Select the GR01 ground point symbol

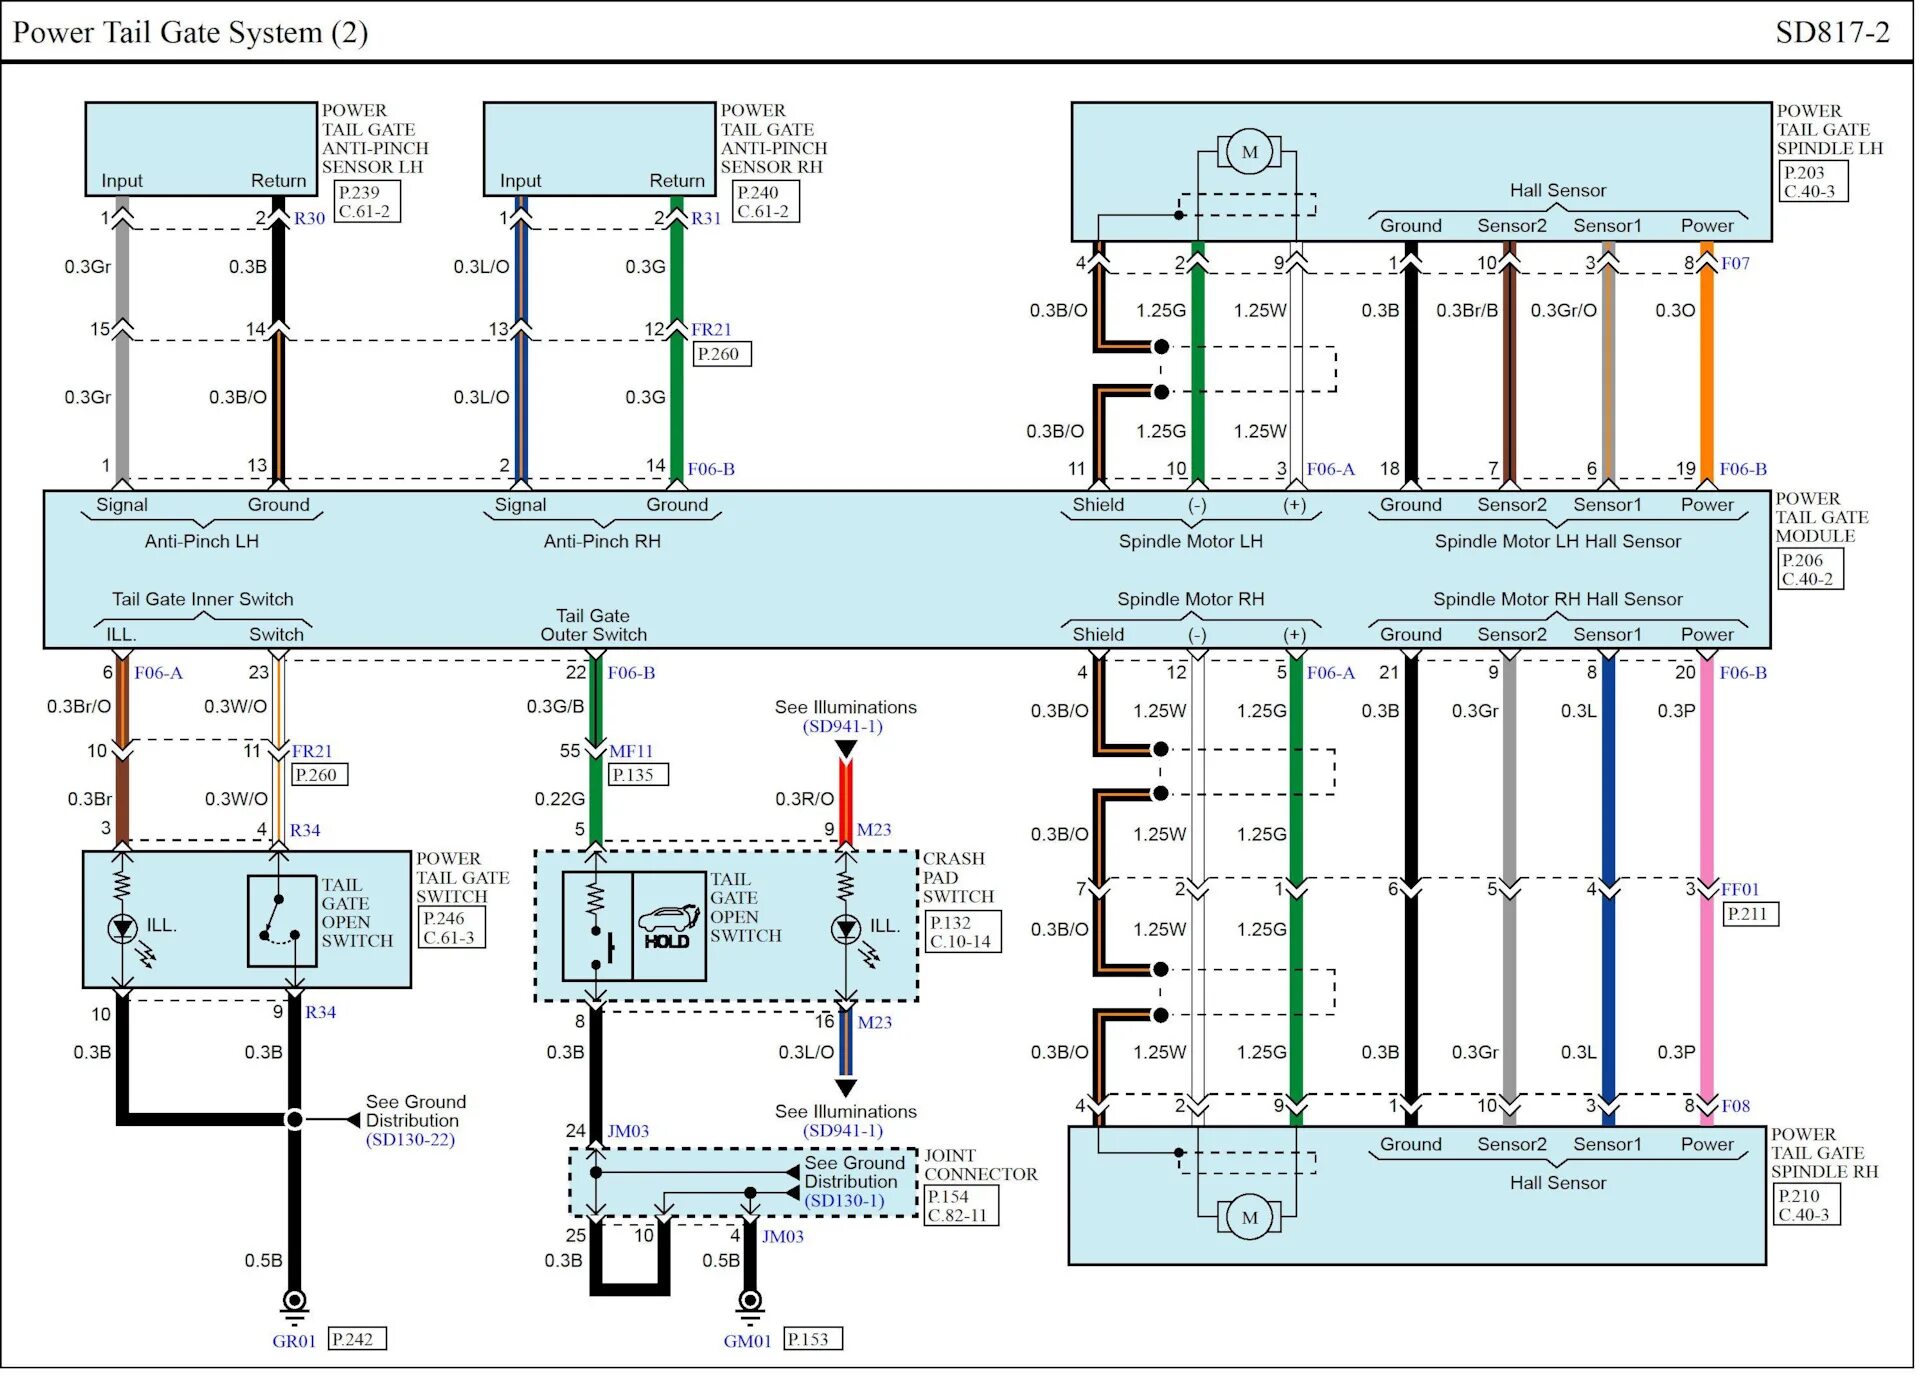[294, 1305]
